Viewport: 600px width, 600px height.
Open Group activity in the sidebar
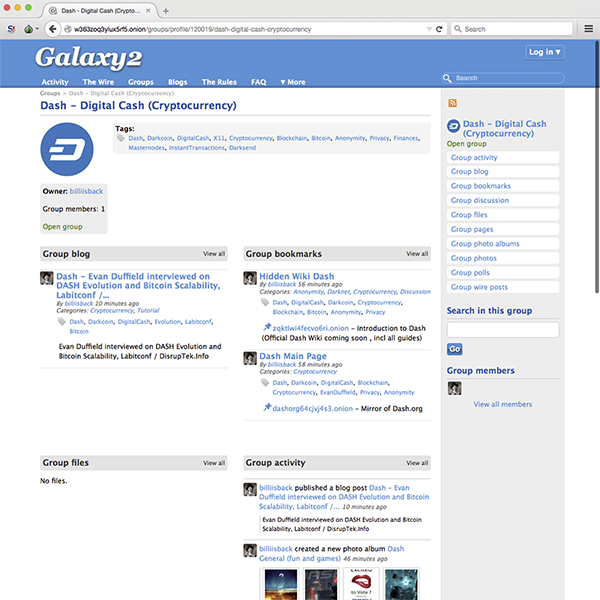tap(503, 158)
